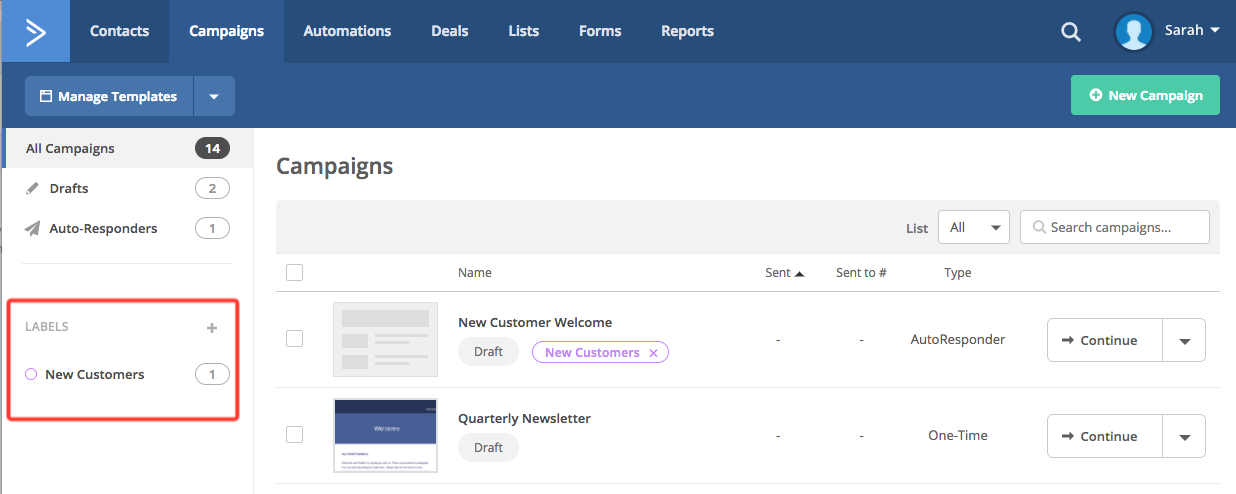1236x494 pixels.
Task: Go to the Reports tab
Action: tap(687, 31)
